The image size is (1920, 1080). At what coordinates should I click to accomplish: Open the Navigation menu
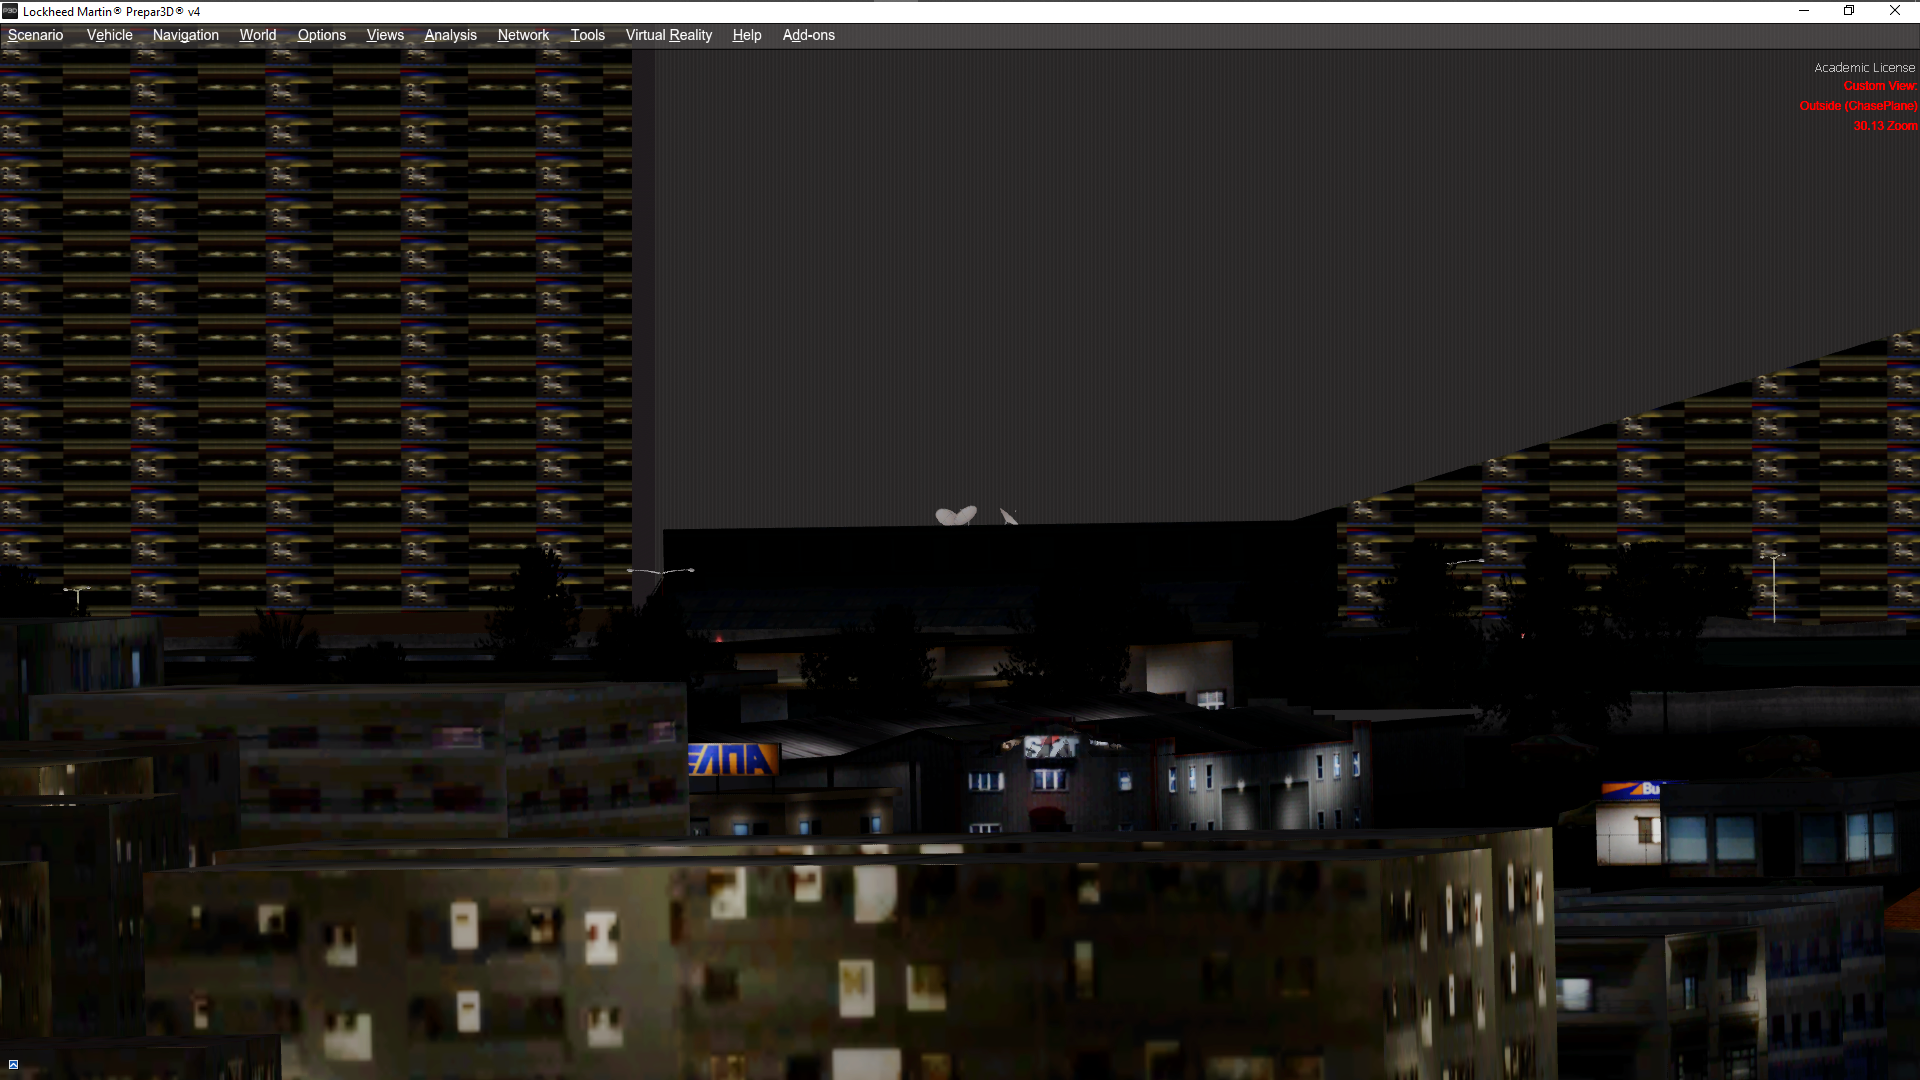[185, 35]
